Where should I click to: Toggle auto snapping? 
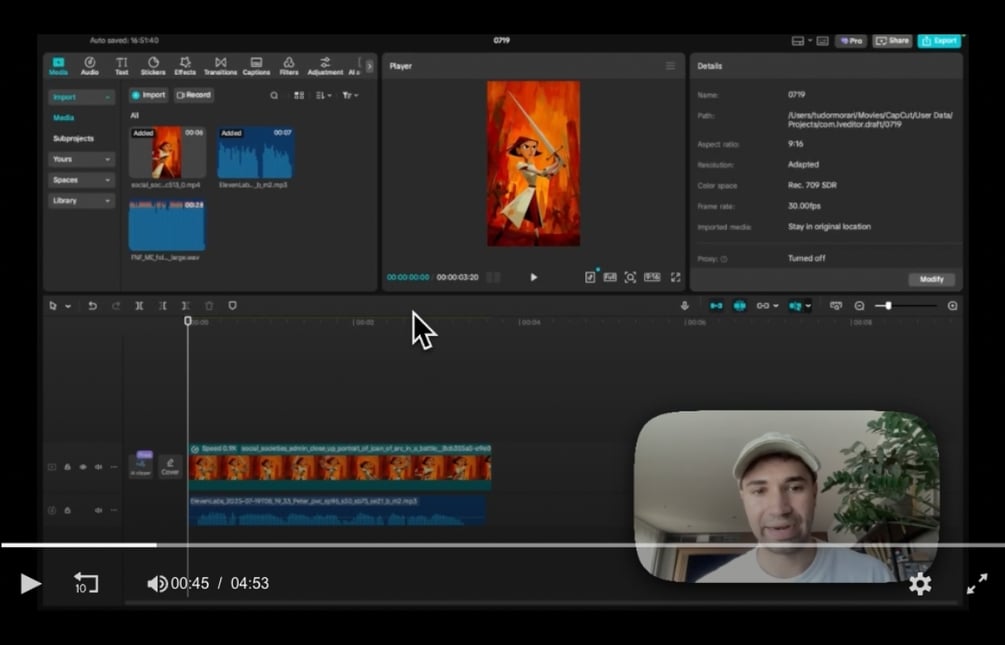point(739,306)
